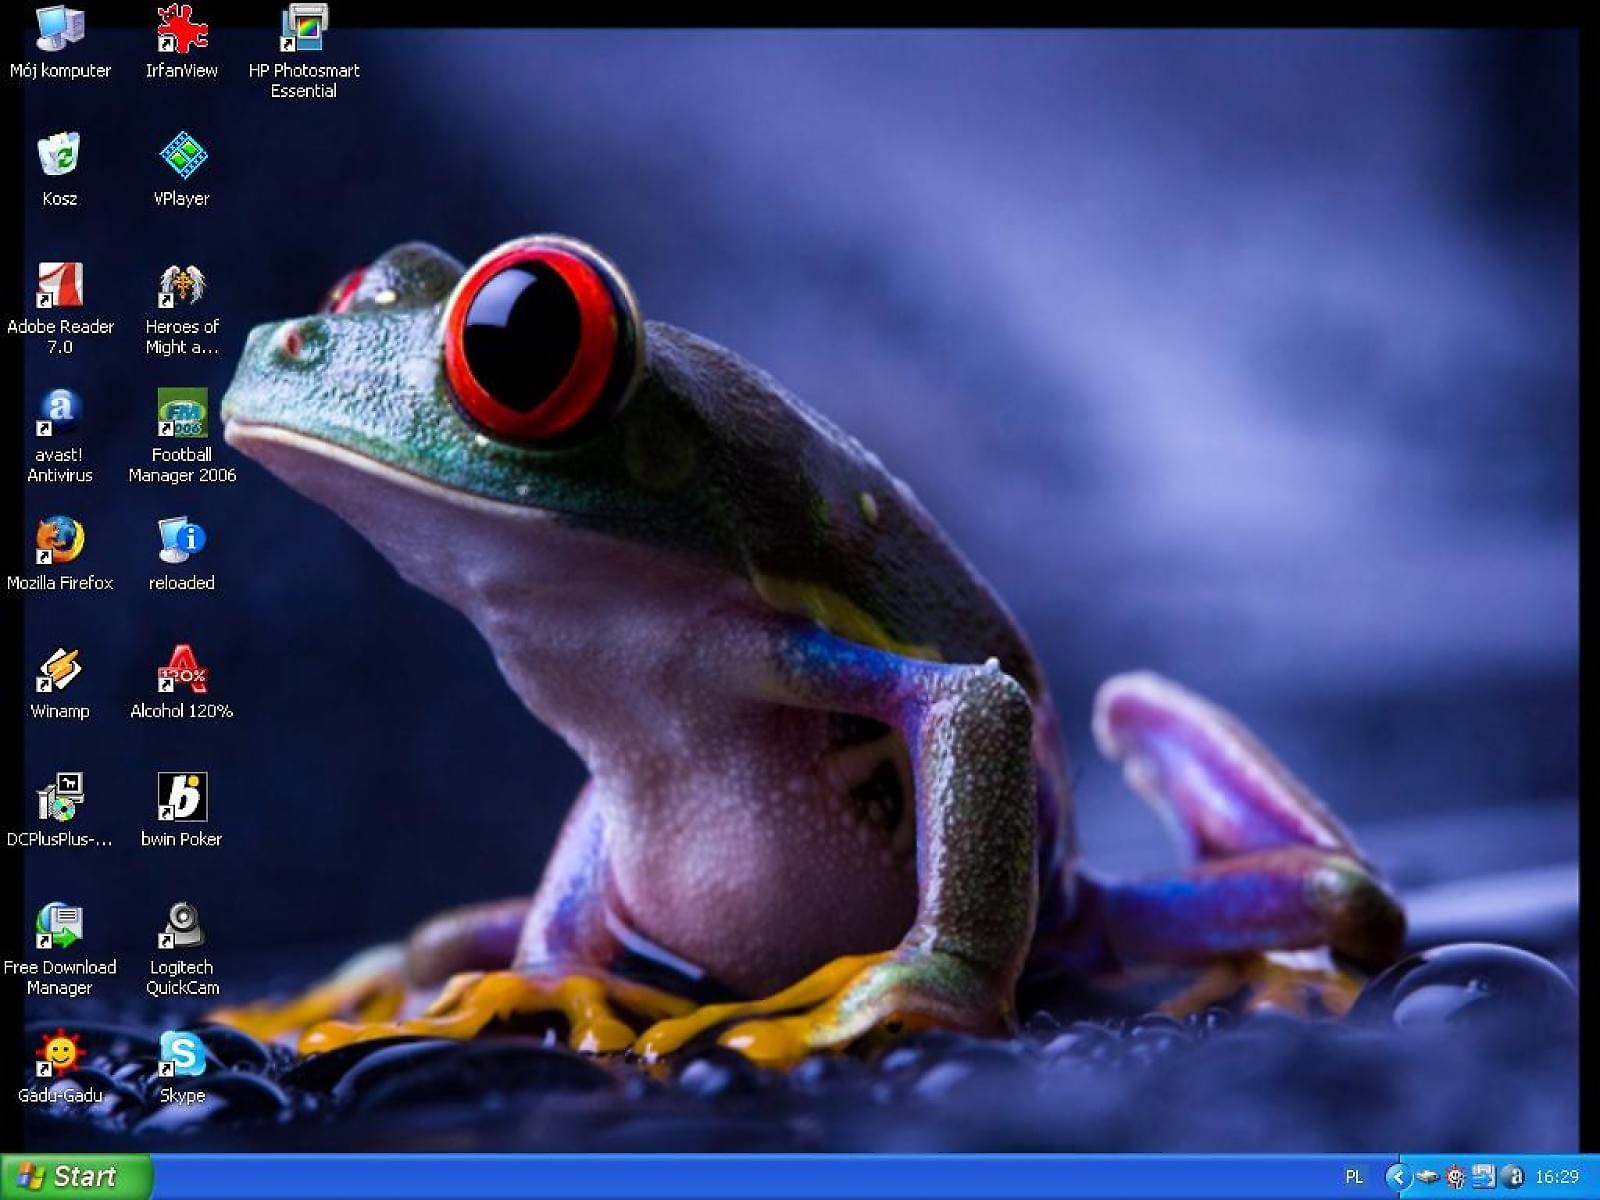
Task: Click the 16:29 clock in the tray
Action: [x=1557, y=1177]
